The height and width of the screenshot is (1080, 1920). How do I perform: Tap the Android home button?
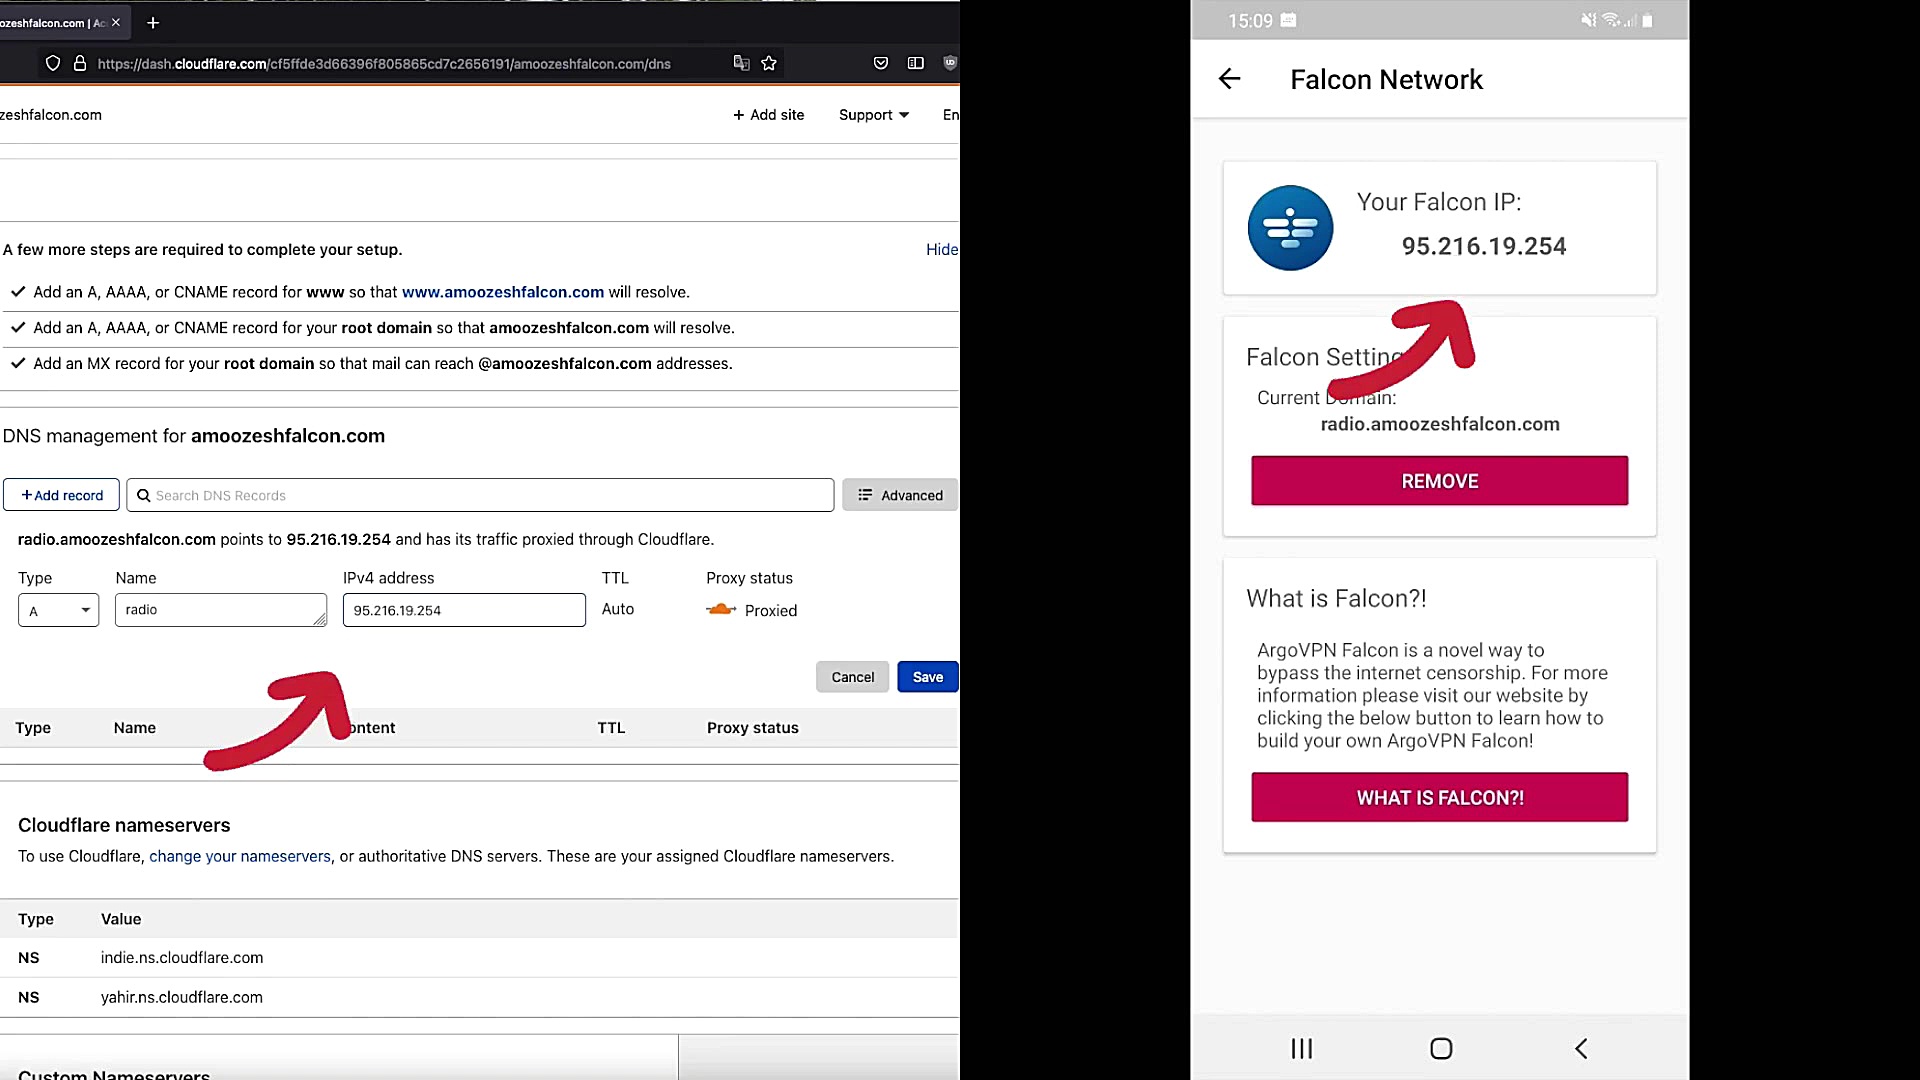tap(1440, 1048)
